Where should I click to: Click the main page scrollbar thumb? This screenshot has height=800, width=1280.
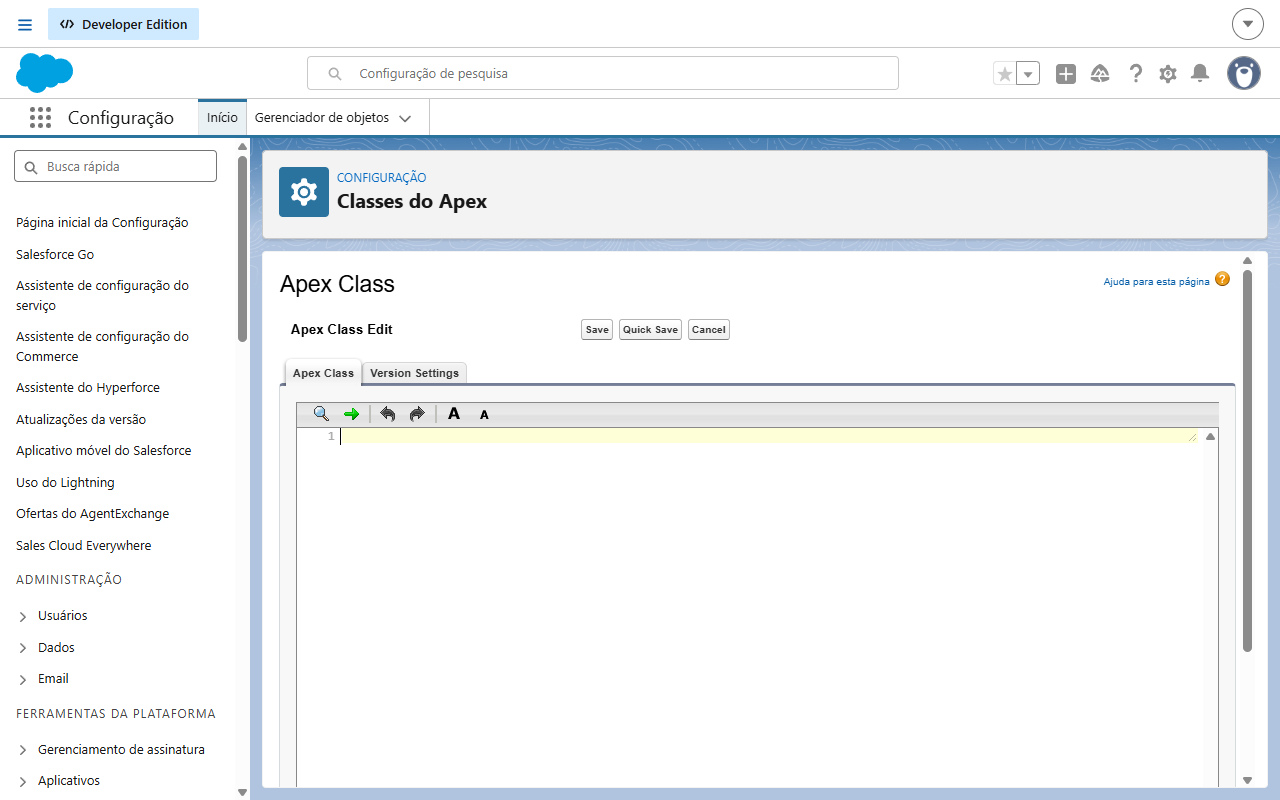1247,460
